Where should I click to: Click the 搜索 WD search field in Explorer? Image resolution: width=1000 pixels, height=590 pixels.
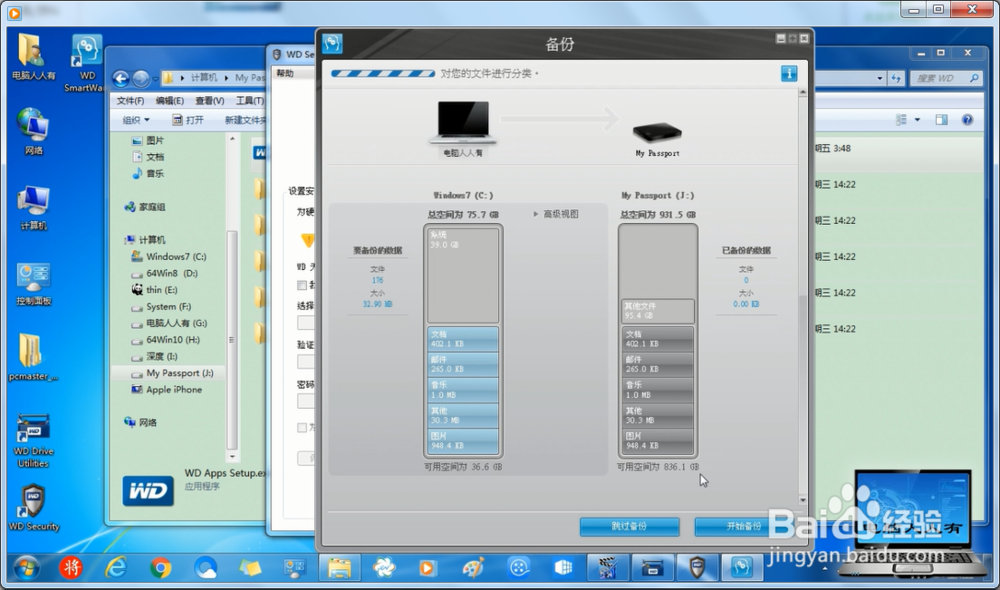(947, 78)
